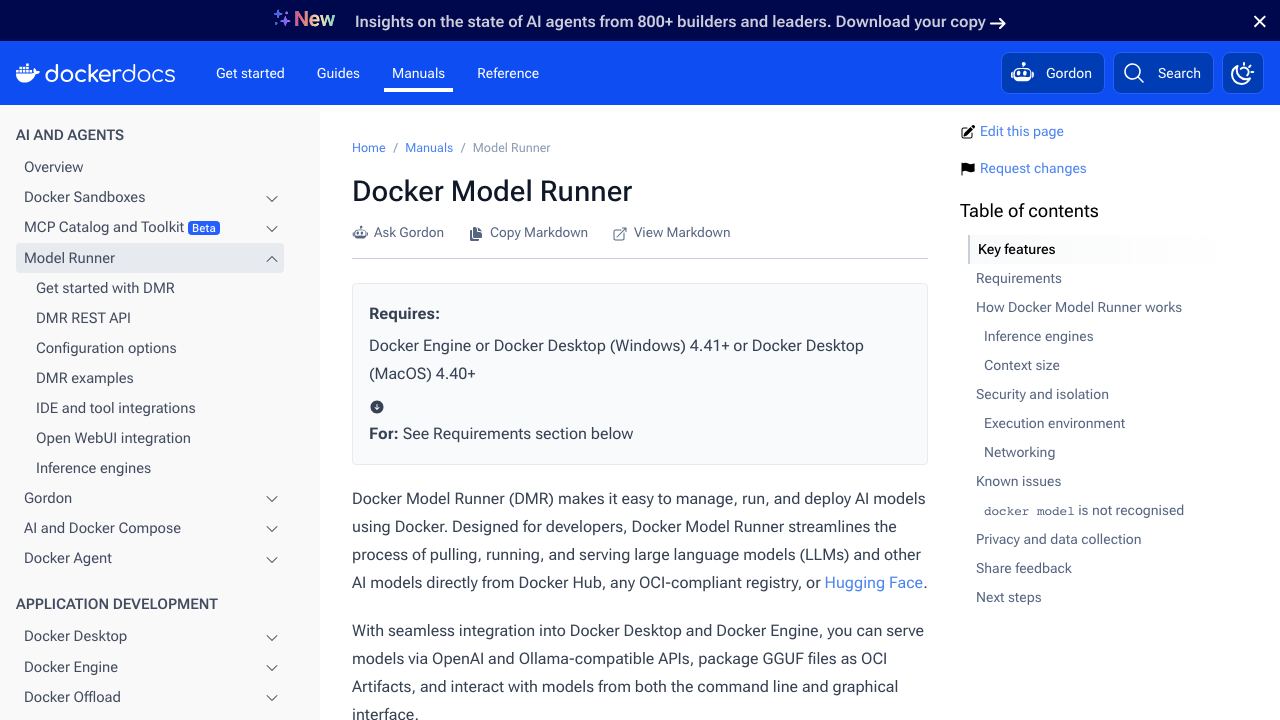Jump to Security and isolation section
This screenshot has width=1280, height=720.
point(1042,395)
